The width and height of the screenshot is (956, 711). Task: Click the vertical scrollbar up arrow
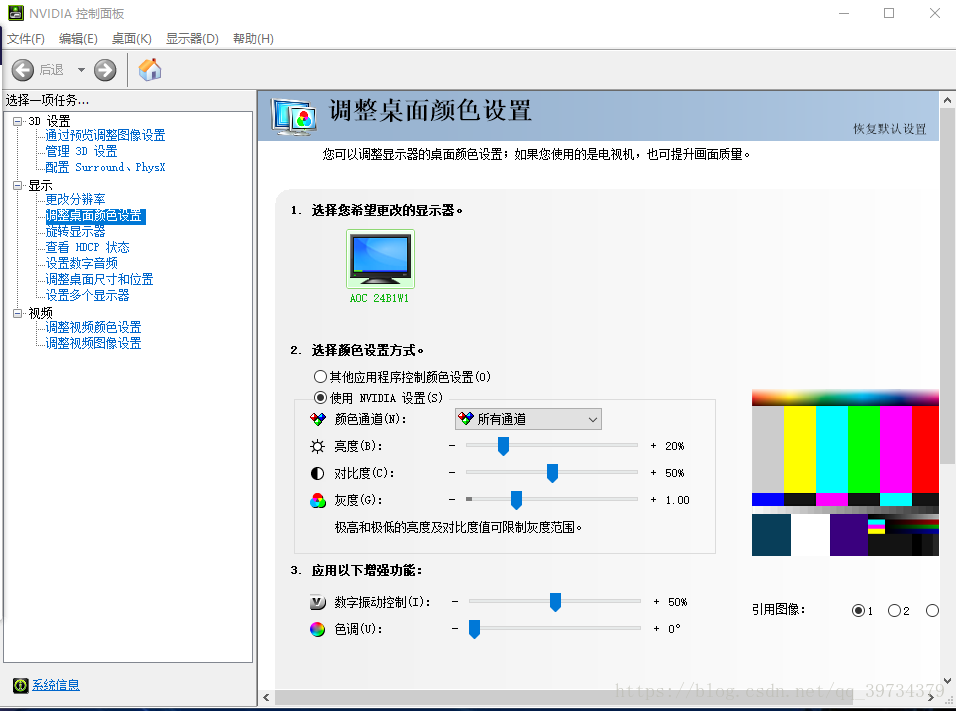coord(947,100)
